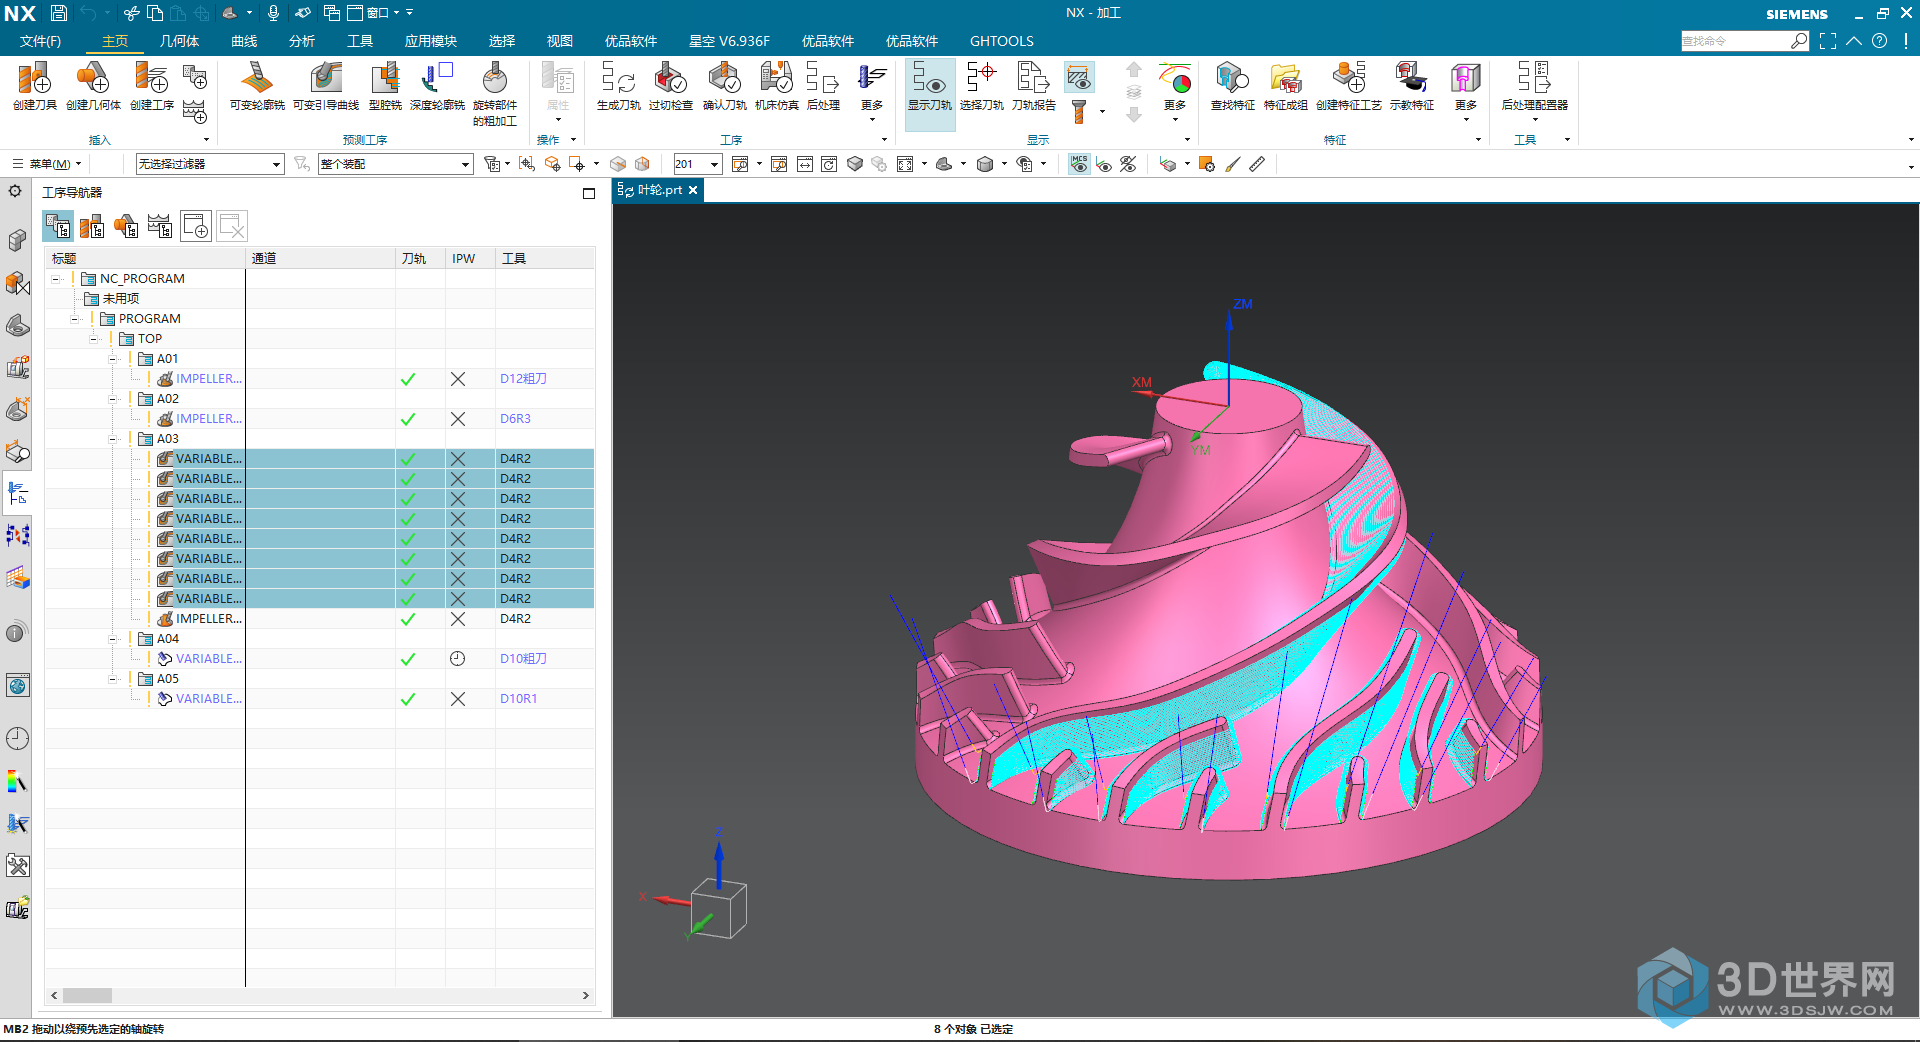
Task: Switch to the 几何体 ribbon tab
Action: [179, 41]
